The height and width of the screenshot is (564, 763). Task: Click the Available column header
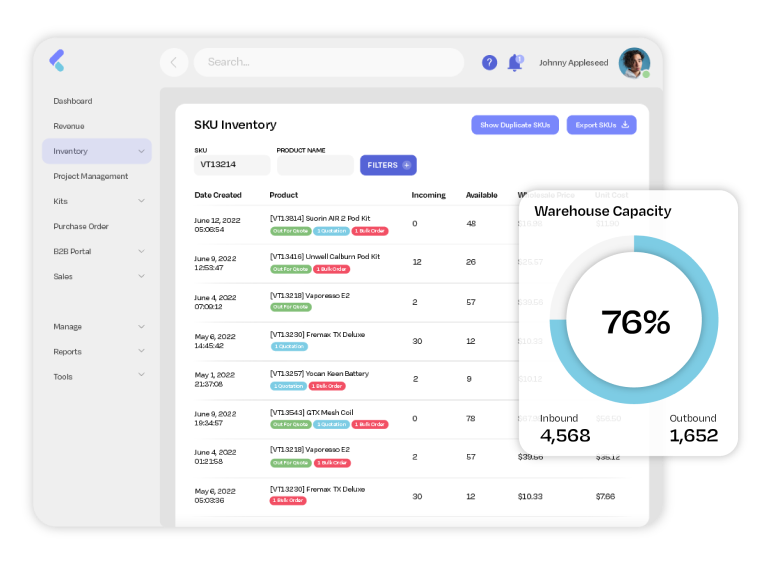click(482, 195)
